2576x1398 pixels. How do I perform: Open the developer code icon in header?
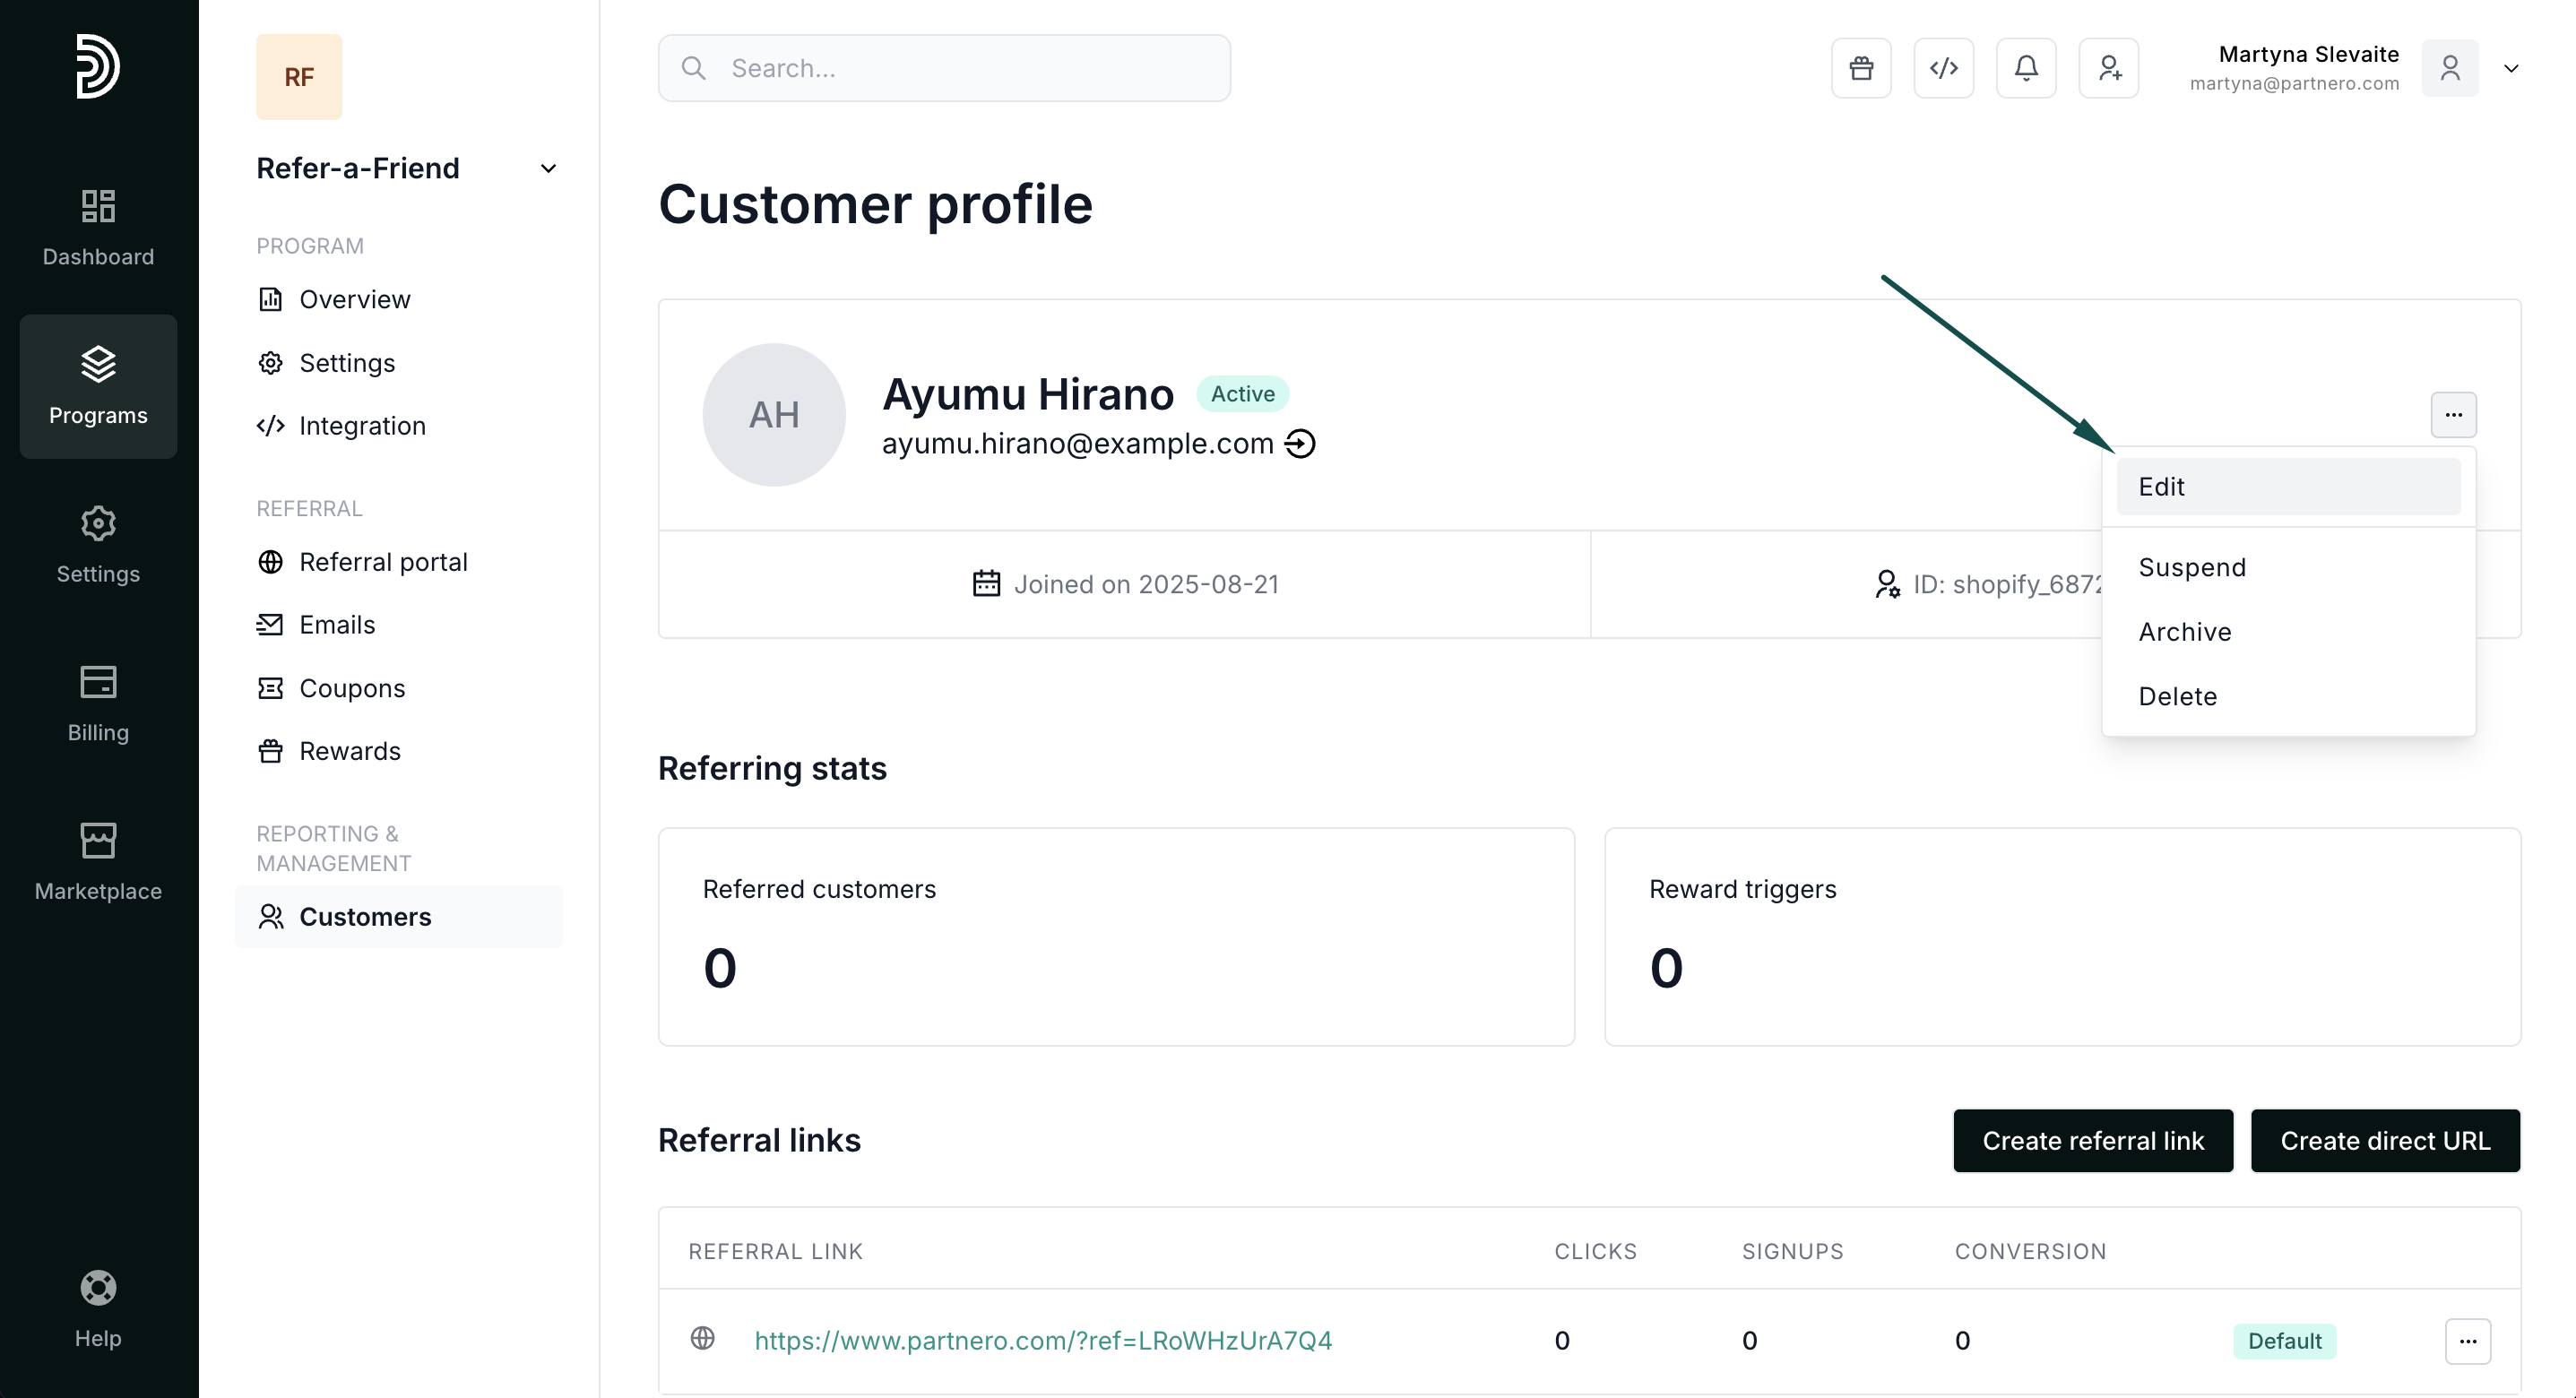coord(1943,68)
